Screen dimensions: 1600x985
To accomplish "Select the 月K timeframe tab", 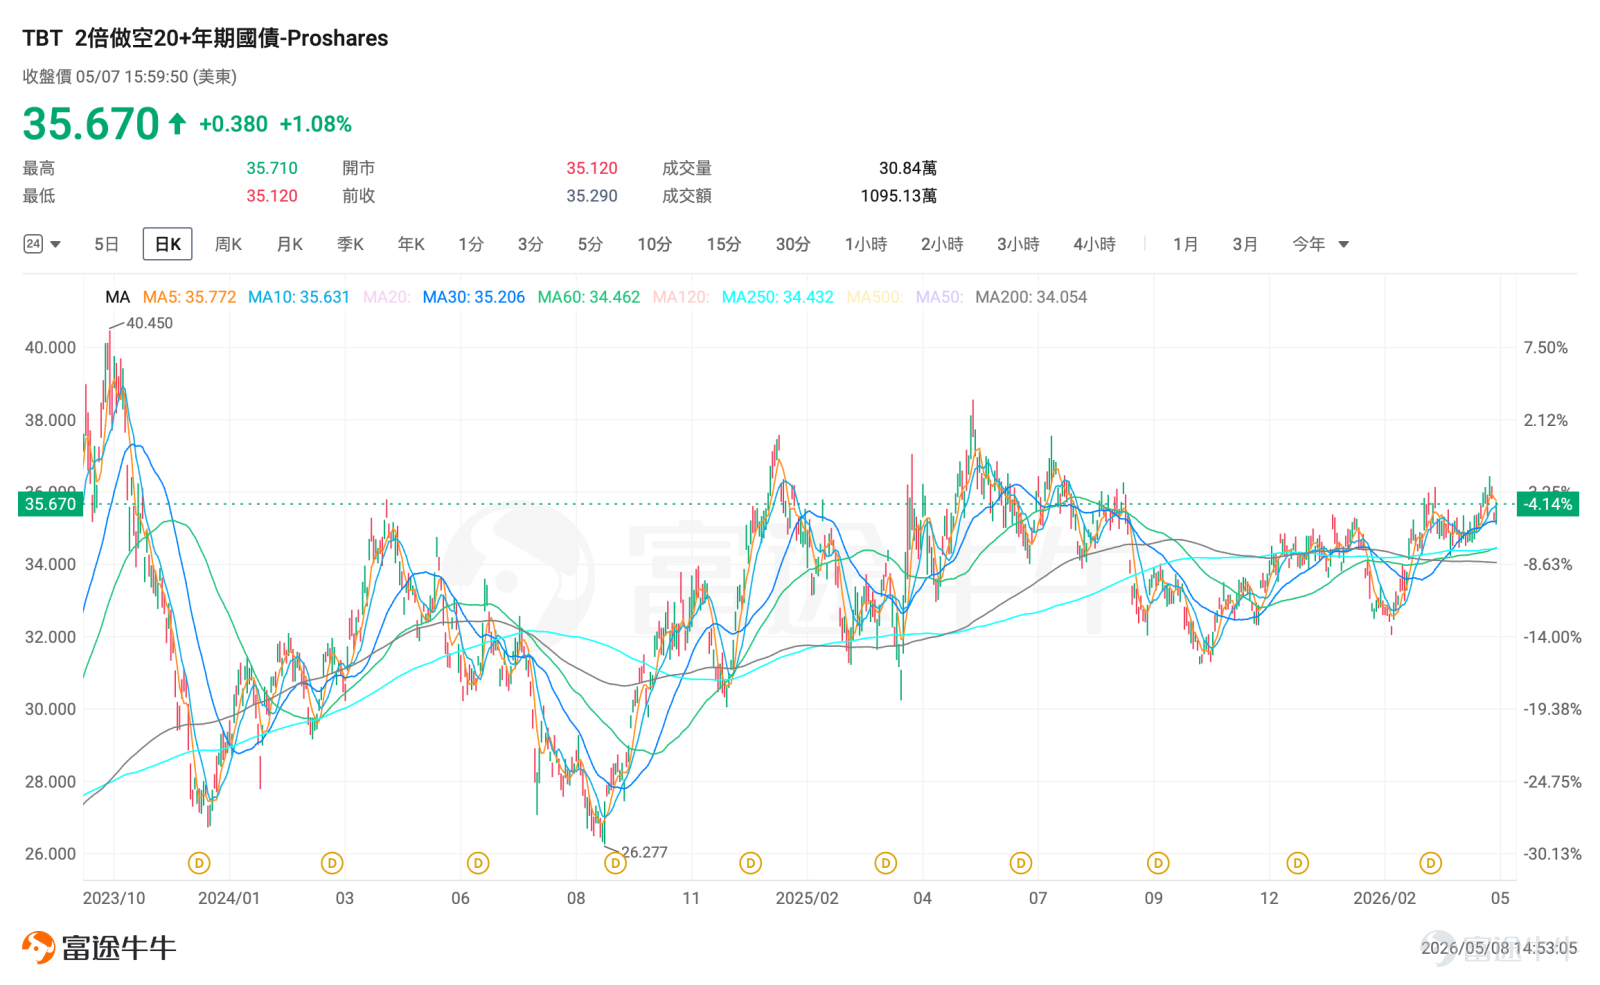I will (x=290, y=244).
